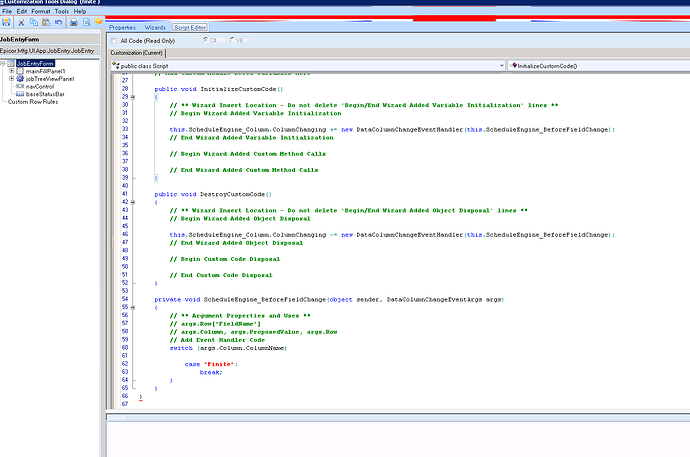
Task: Click the Print toolbar icon
Action: [74, 22]
